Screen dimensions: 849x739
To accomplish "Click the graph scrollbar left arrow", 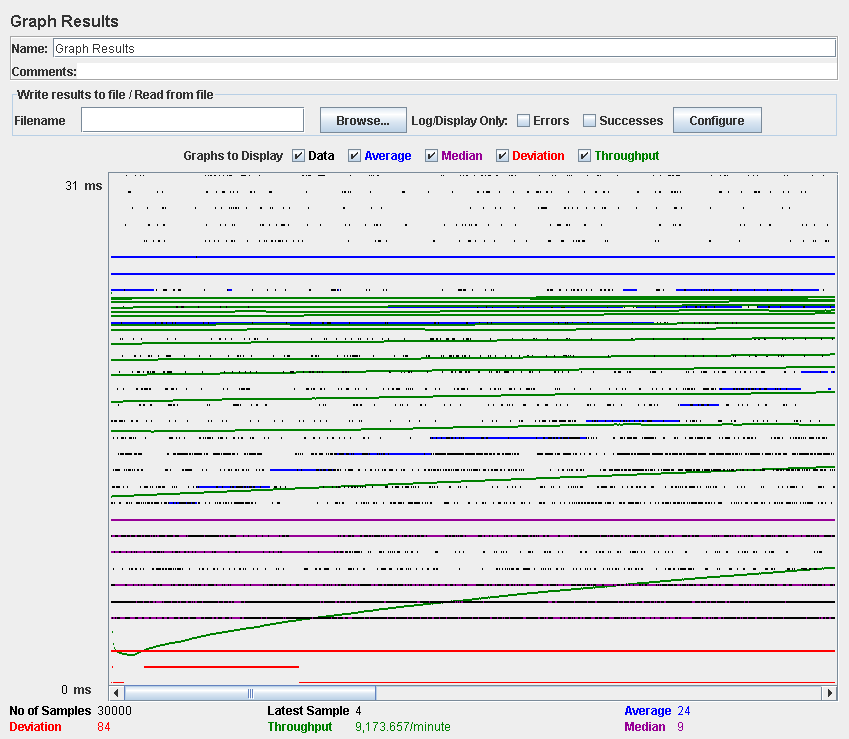I will click(116, 692).
